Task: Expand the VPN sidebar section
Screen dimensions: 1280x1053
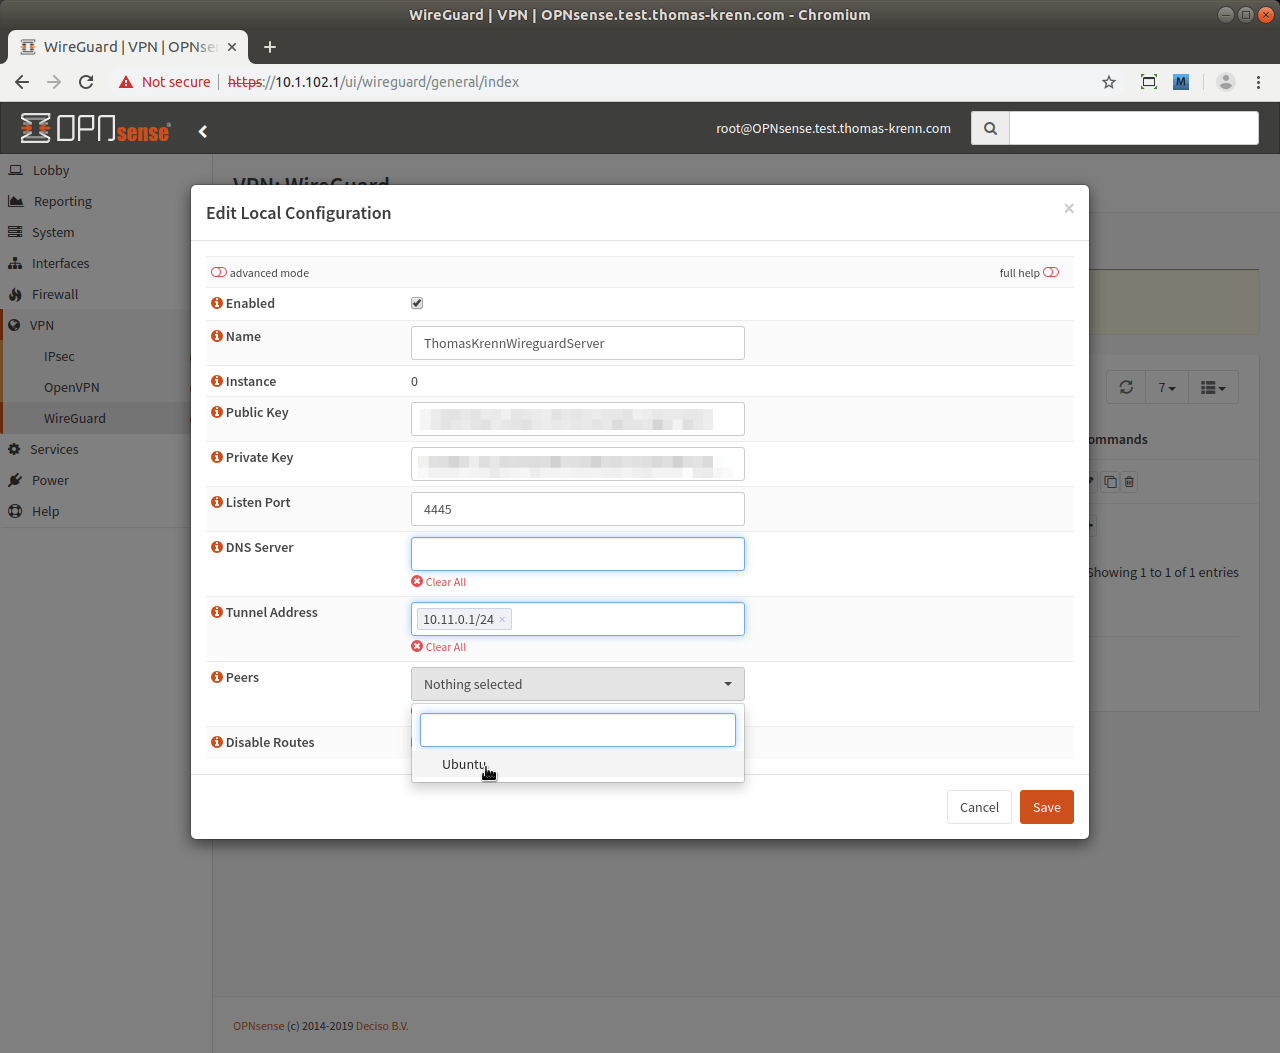Action: pyautogui.click(x=42, y=325)
